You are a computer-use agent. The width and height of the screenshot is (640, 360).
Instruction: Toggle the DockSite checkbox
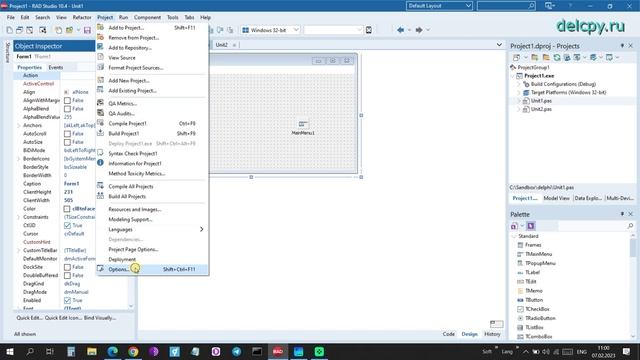67,267
